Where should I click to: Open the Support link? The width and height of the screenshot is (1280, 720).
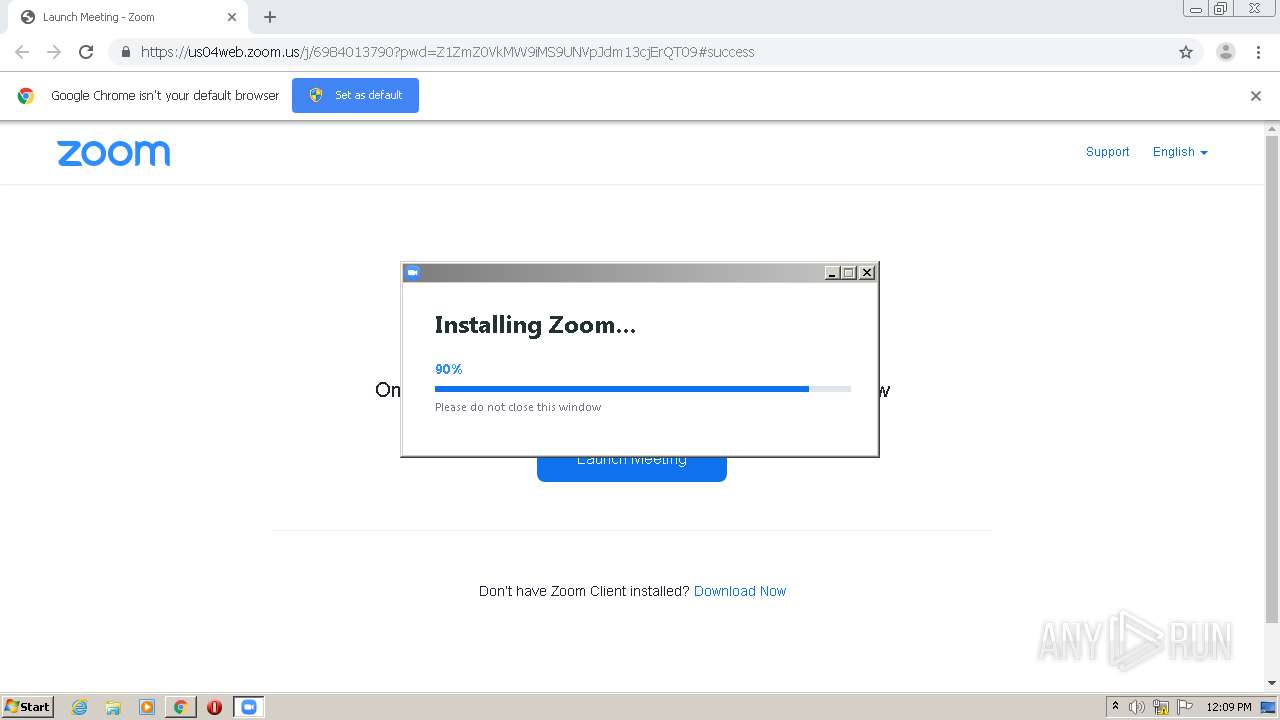(x=1107, y=152)
